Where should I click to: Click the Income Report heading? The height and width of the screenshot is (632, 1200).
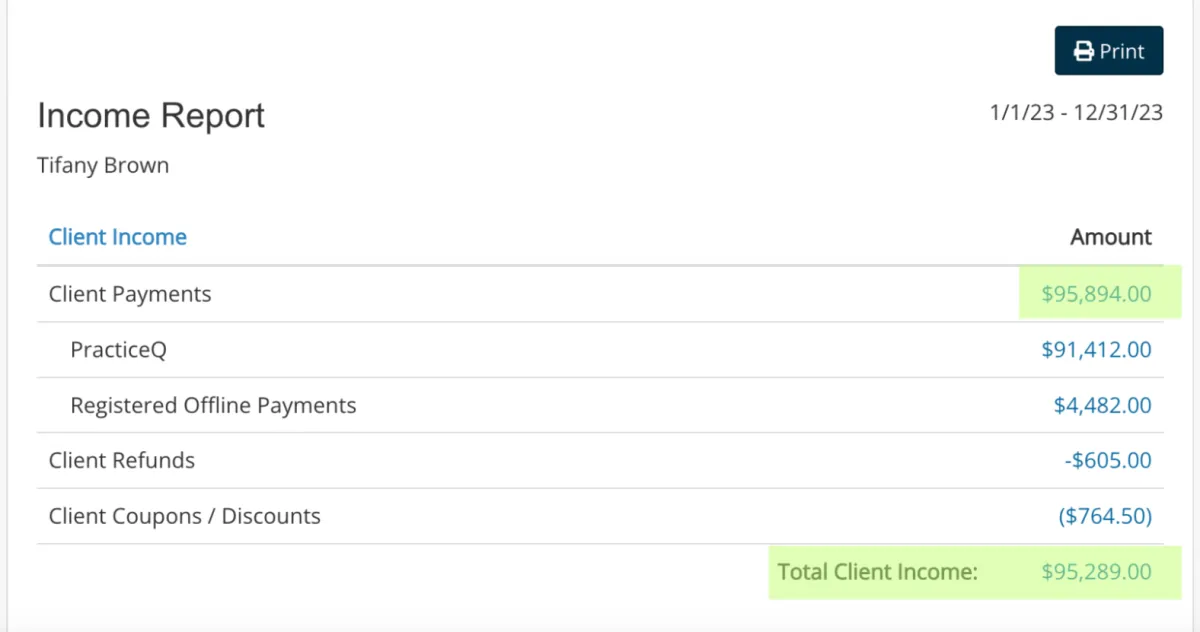pos(151,116)
